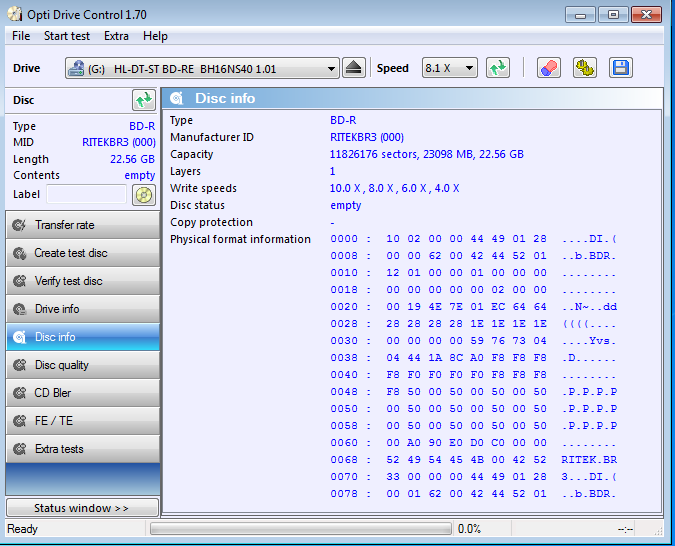Click the eraser icon to erase disc

click(549, 68)
